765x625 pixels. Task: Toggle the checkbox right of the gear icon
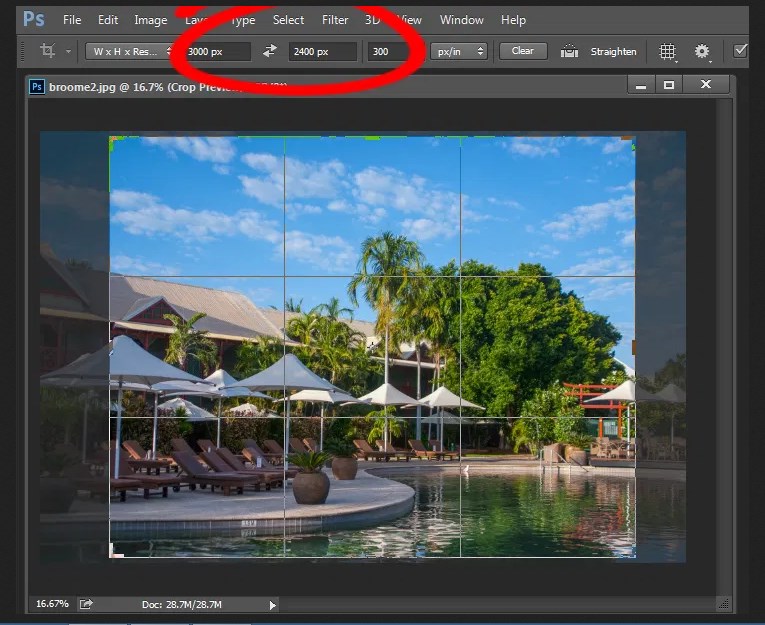(x=741, y=50)
